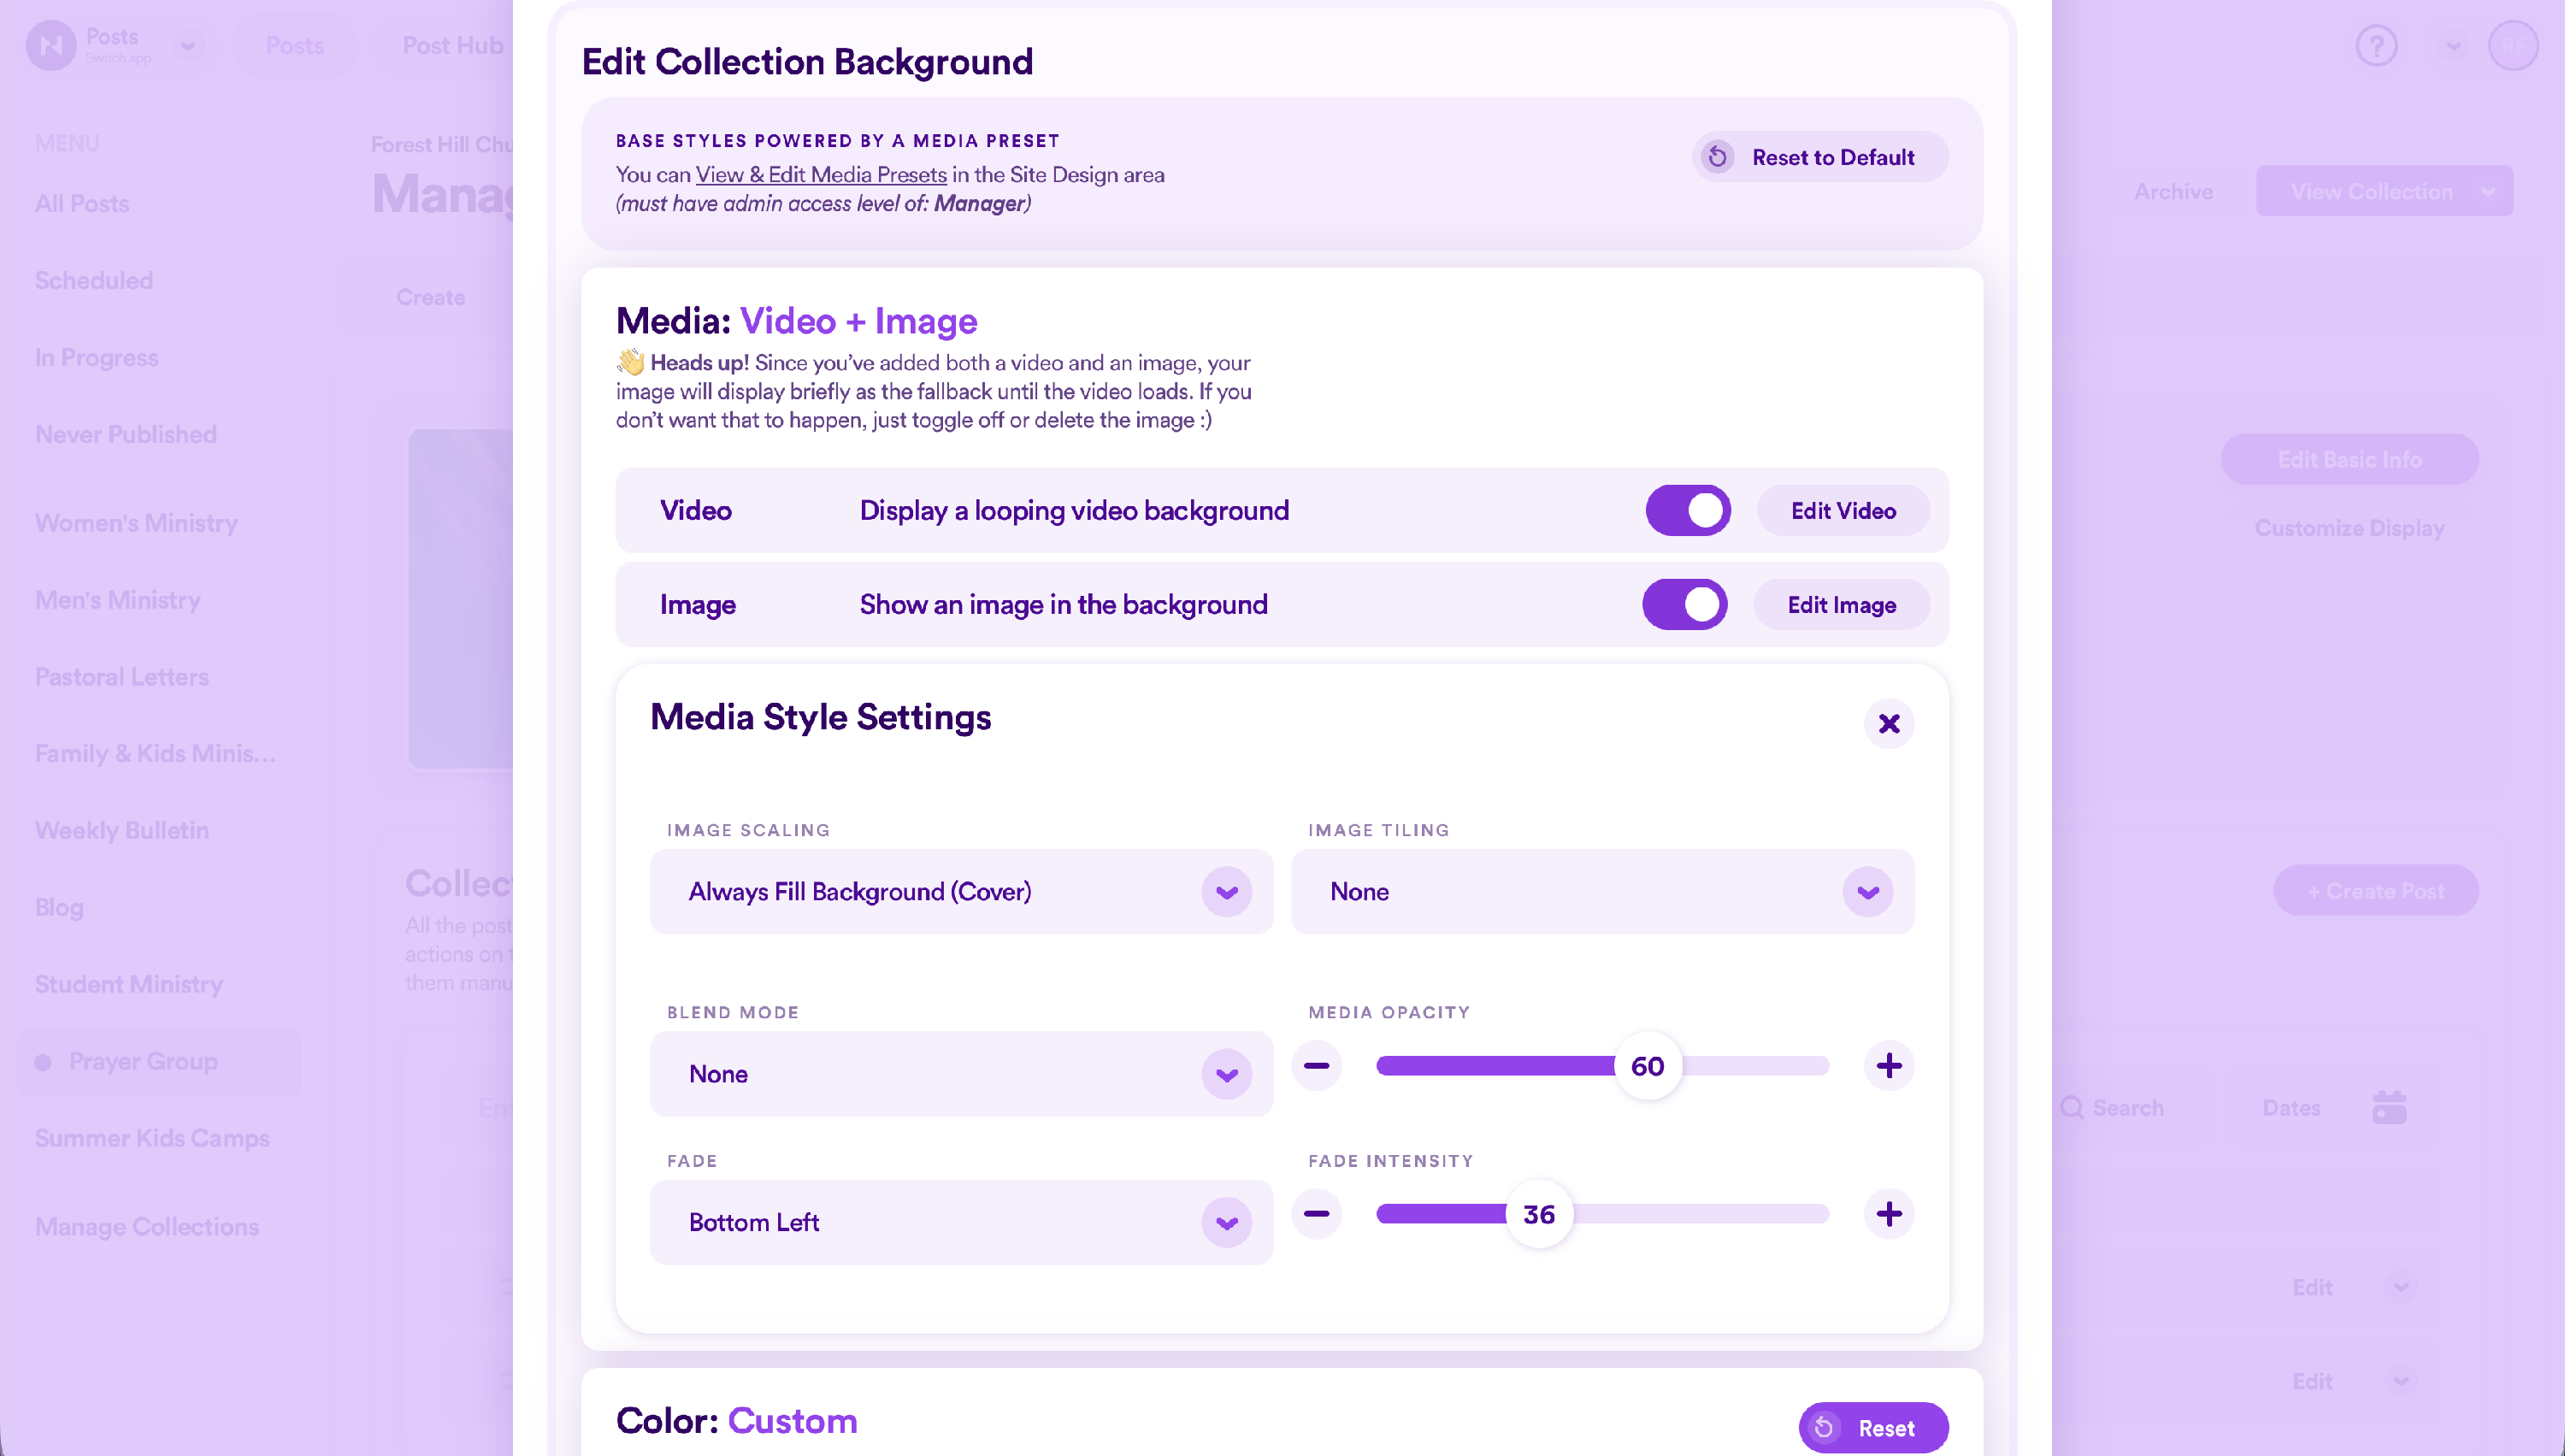Expand the Blend Mode dropdown
This screenshot has width=2565, height=1456.
[961, 1074]
